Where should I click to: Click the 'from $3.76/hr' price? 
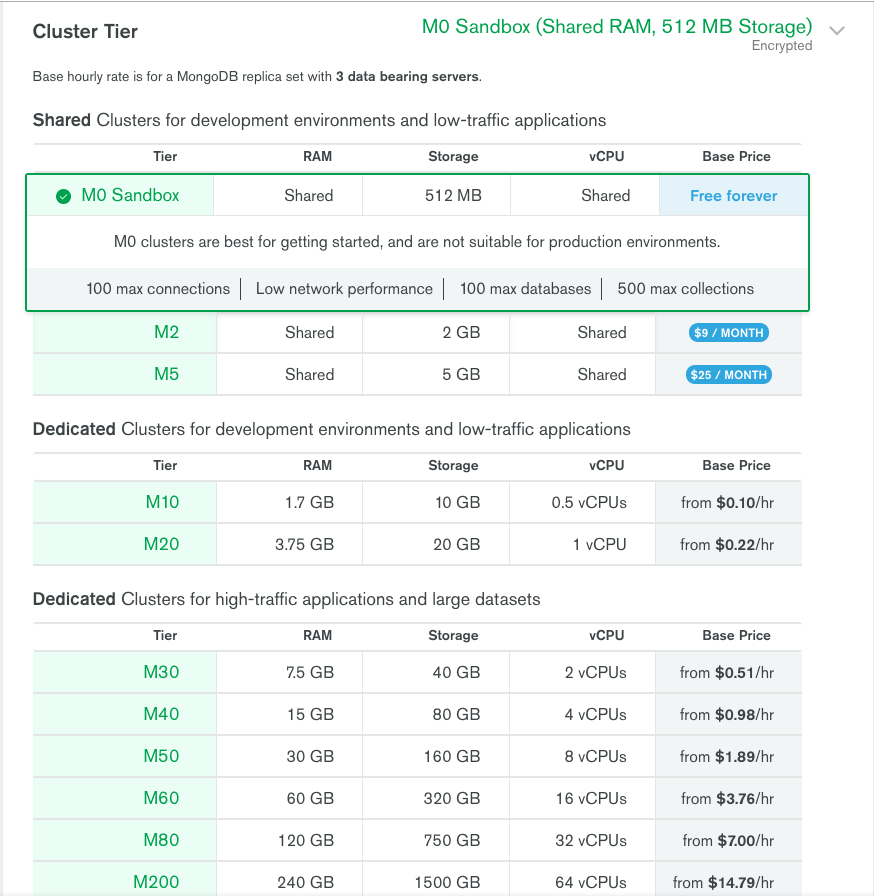point(727,799)
